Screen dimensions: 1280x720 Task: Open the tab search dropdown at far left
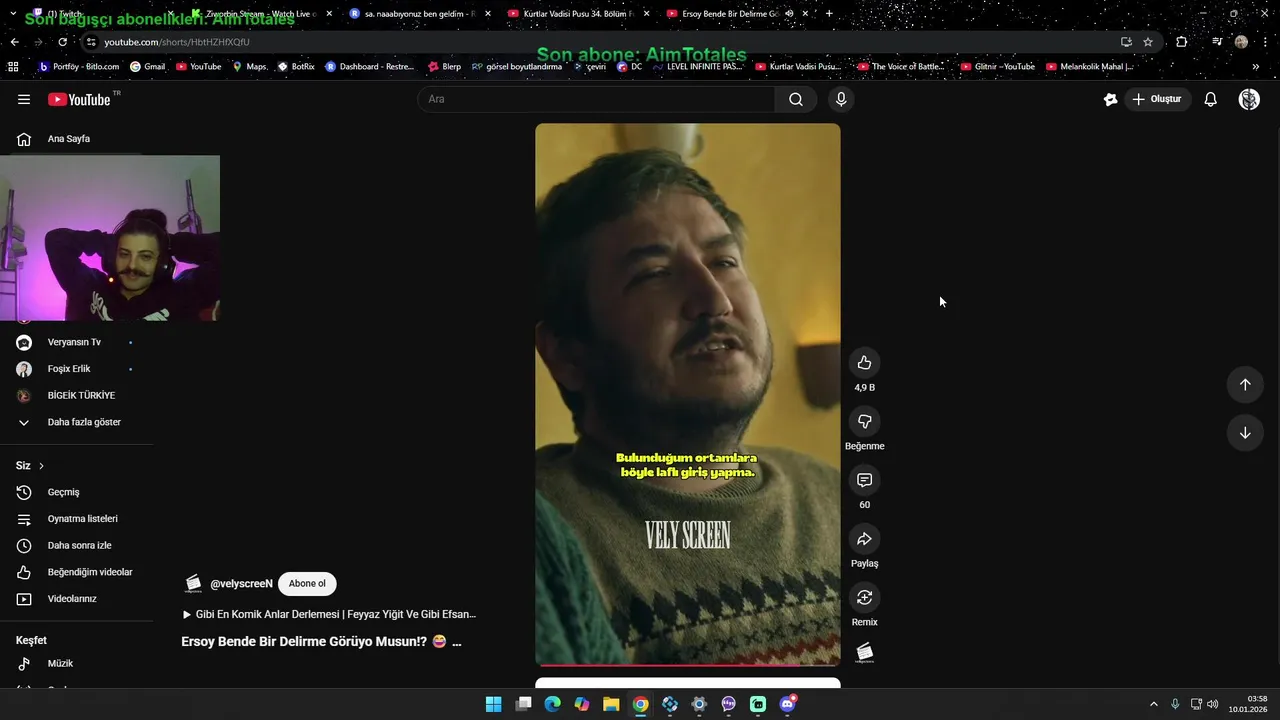[12, 14]
